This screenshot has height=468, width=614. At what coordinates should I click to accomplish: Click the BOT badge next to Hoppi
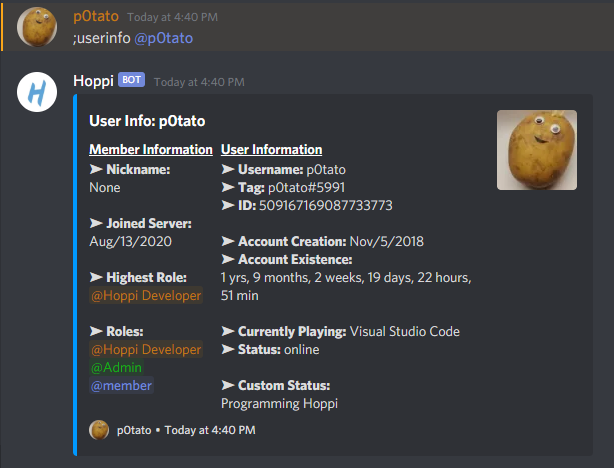(132, 80)
